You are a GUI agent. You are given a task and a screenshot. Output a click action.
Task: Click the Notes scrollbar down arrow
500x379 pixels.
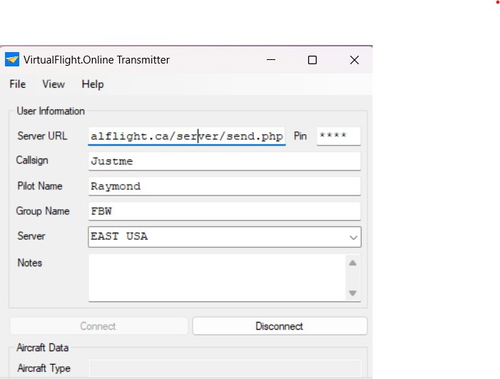pos(353,293)
